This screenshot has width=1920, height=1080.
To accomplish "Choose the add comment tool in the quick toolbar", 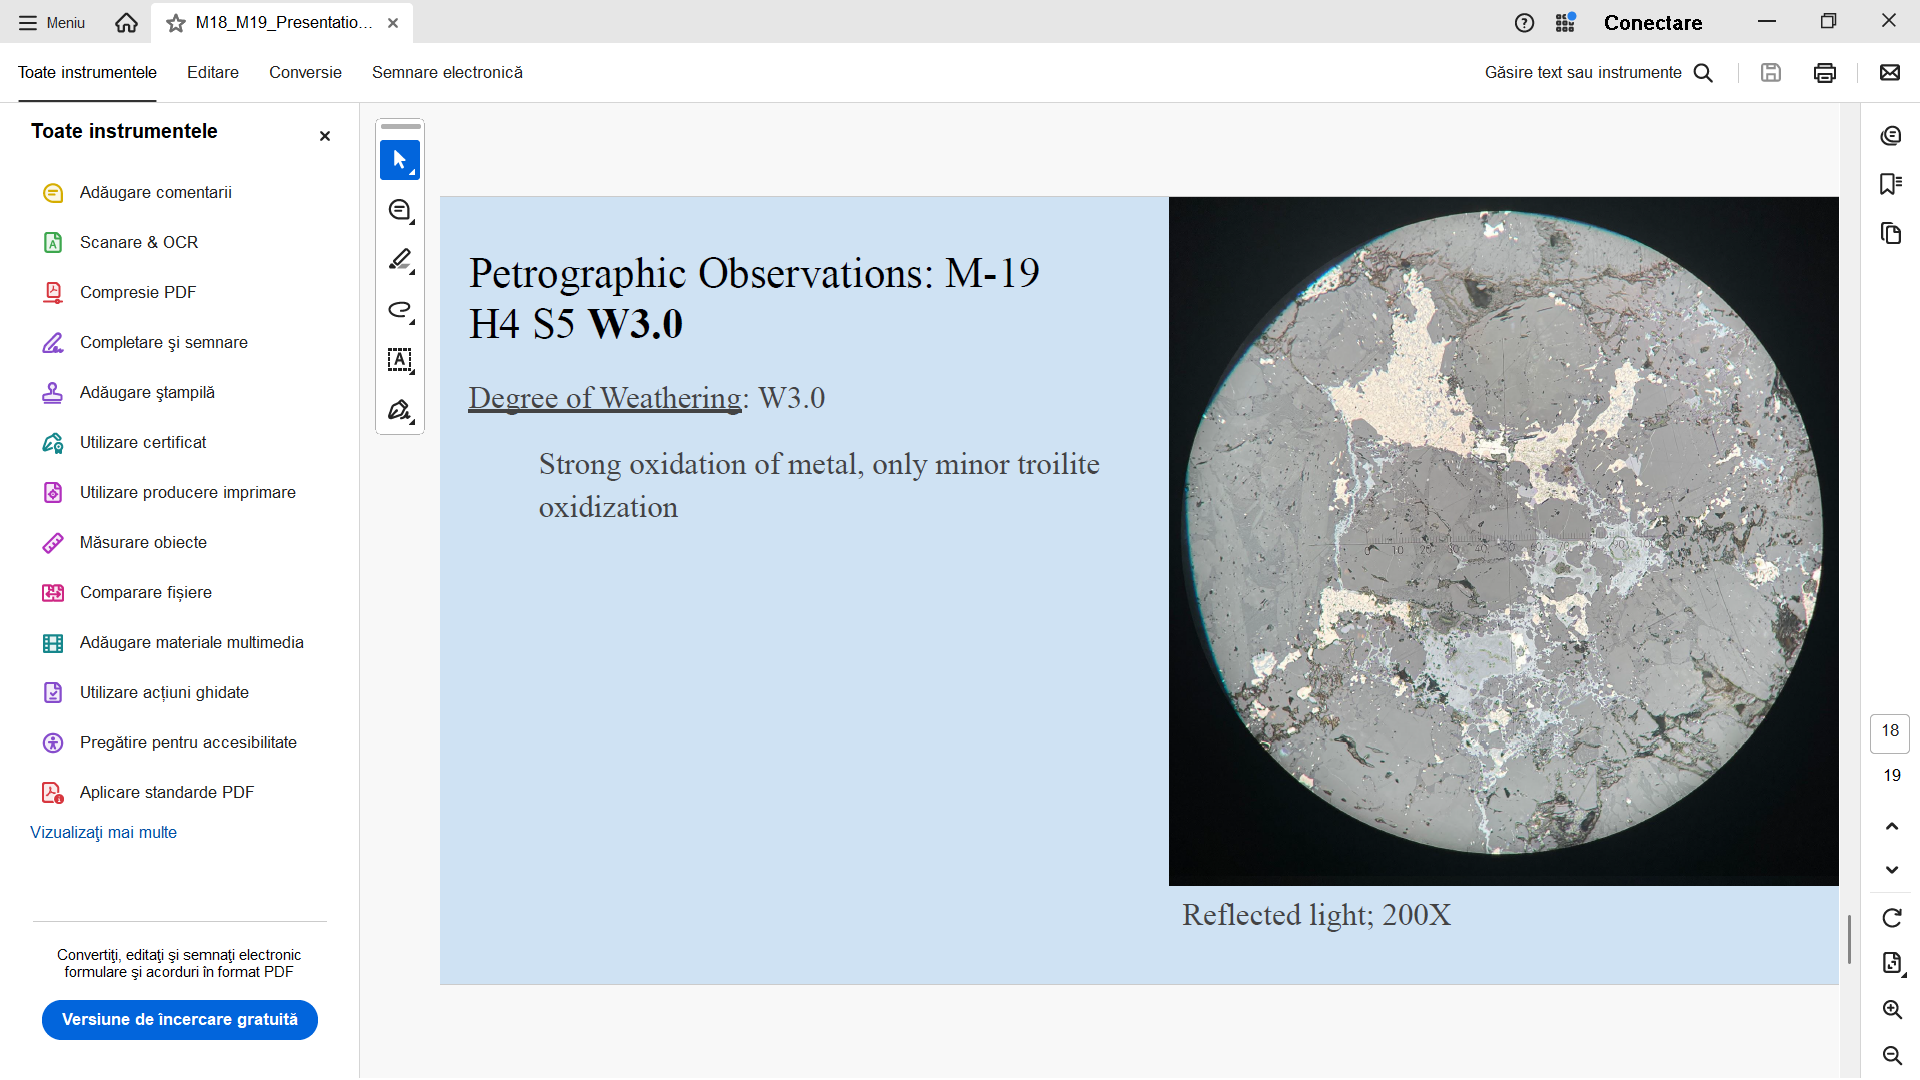I will point(399,210).
